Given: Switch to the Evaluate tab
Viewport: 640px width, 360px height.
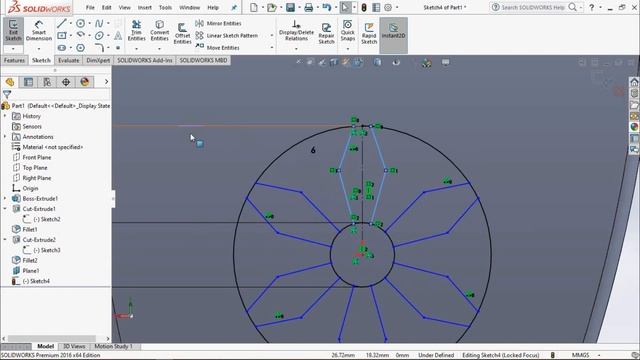Looking at the screenshot, I should coord(68,60).
